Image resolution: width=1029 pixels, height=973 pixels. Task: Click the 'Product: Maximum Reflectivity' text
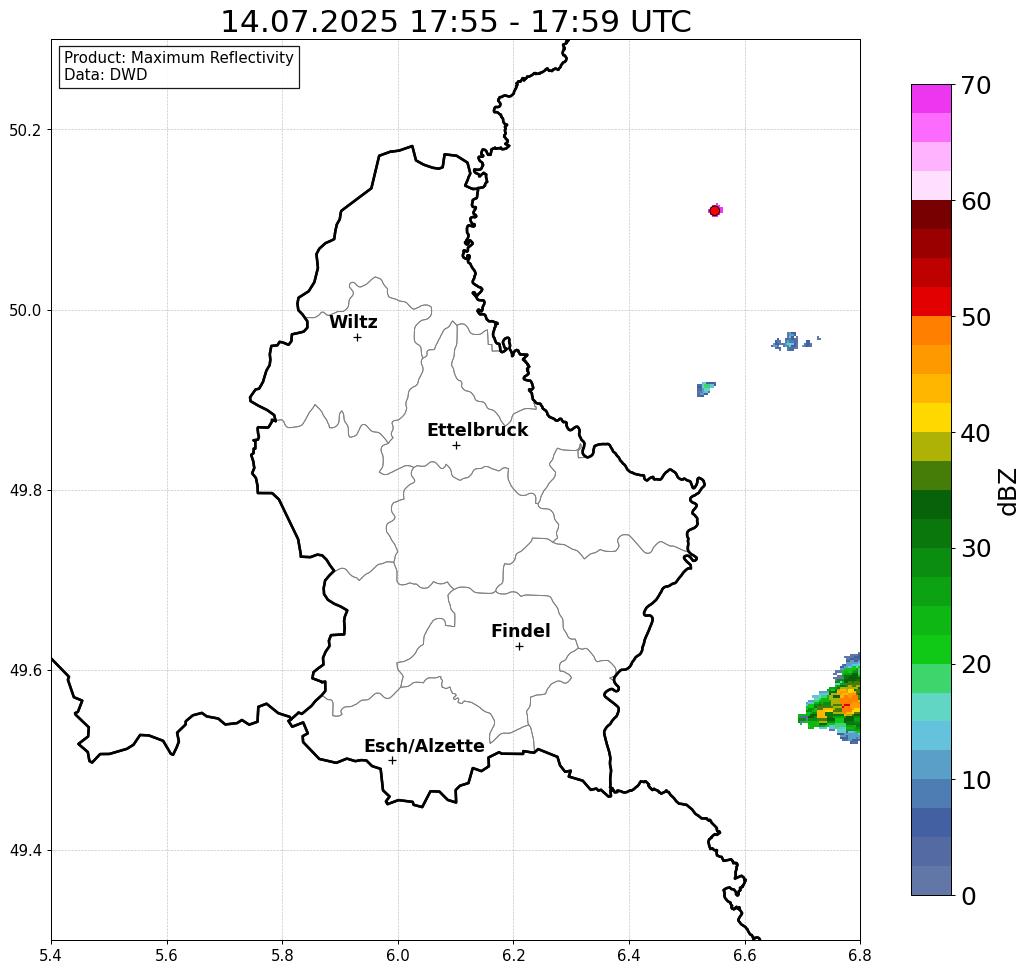click(178, 58)
